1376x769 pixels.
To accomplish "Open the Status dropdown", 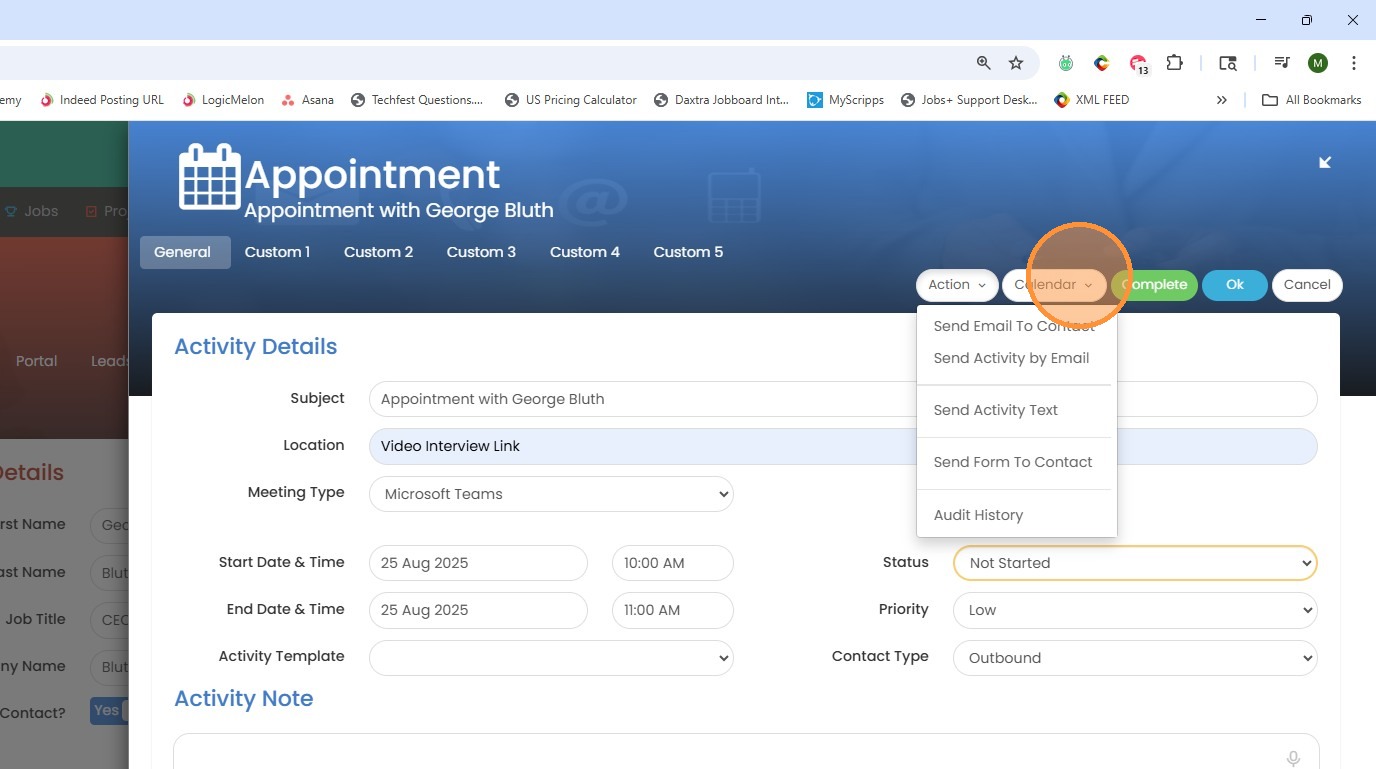I will click(x=1135, y=563).
